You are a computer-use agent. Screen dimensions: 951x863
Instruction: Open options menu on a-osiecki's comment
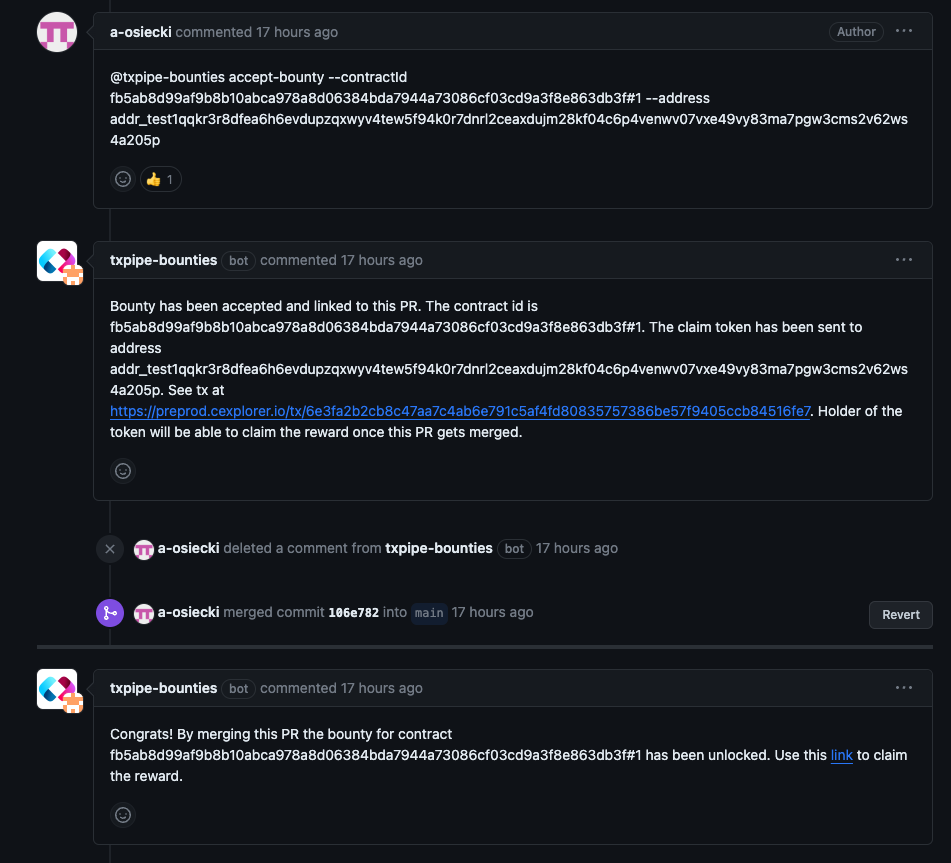pyautogui.click(x=904, y=31)
